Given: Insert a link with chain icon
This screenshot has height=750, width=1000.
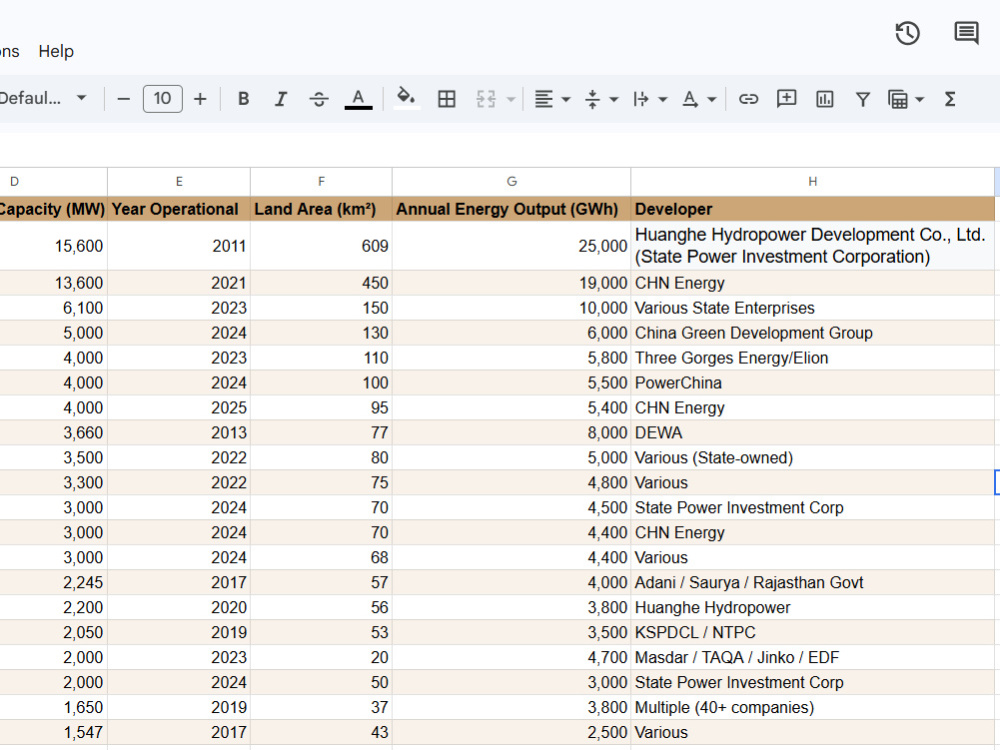Looking at the screenshot, I should tap(748, 99).
